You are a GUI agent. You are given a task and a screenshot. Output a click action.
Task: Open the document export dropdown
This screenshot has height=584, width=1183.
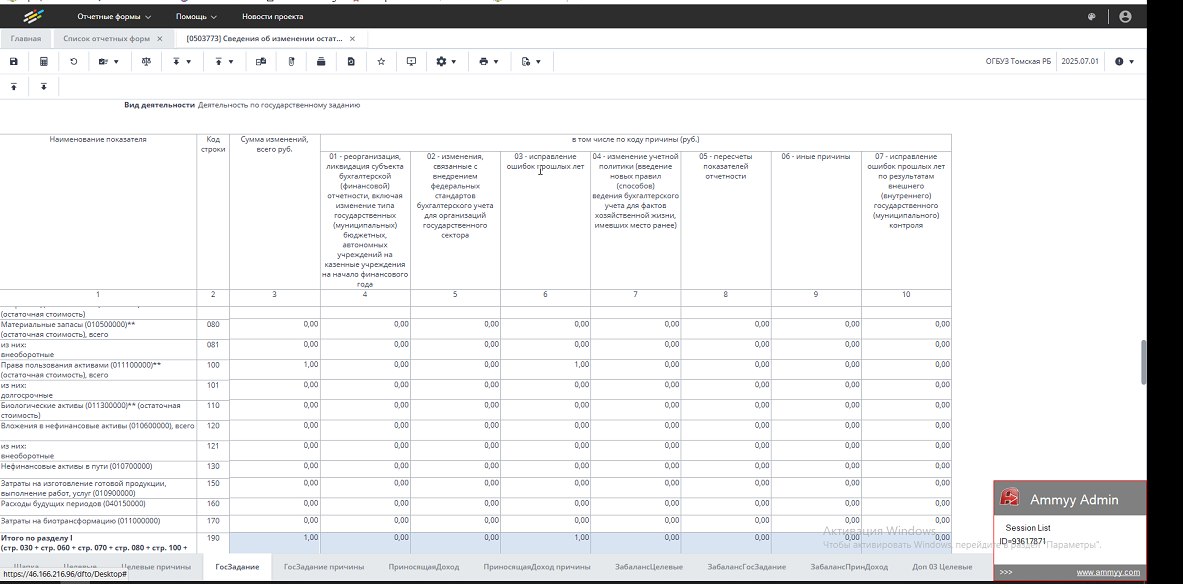(x=531, y=62)
